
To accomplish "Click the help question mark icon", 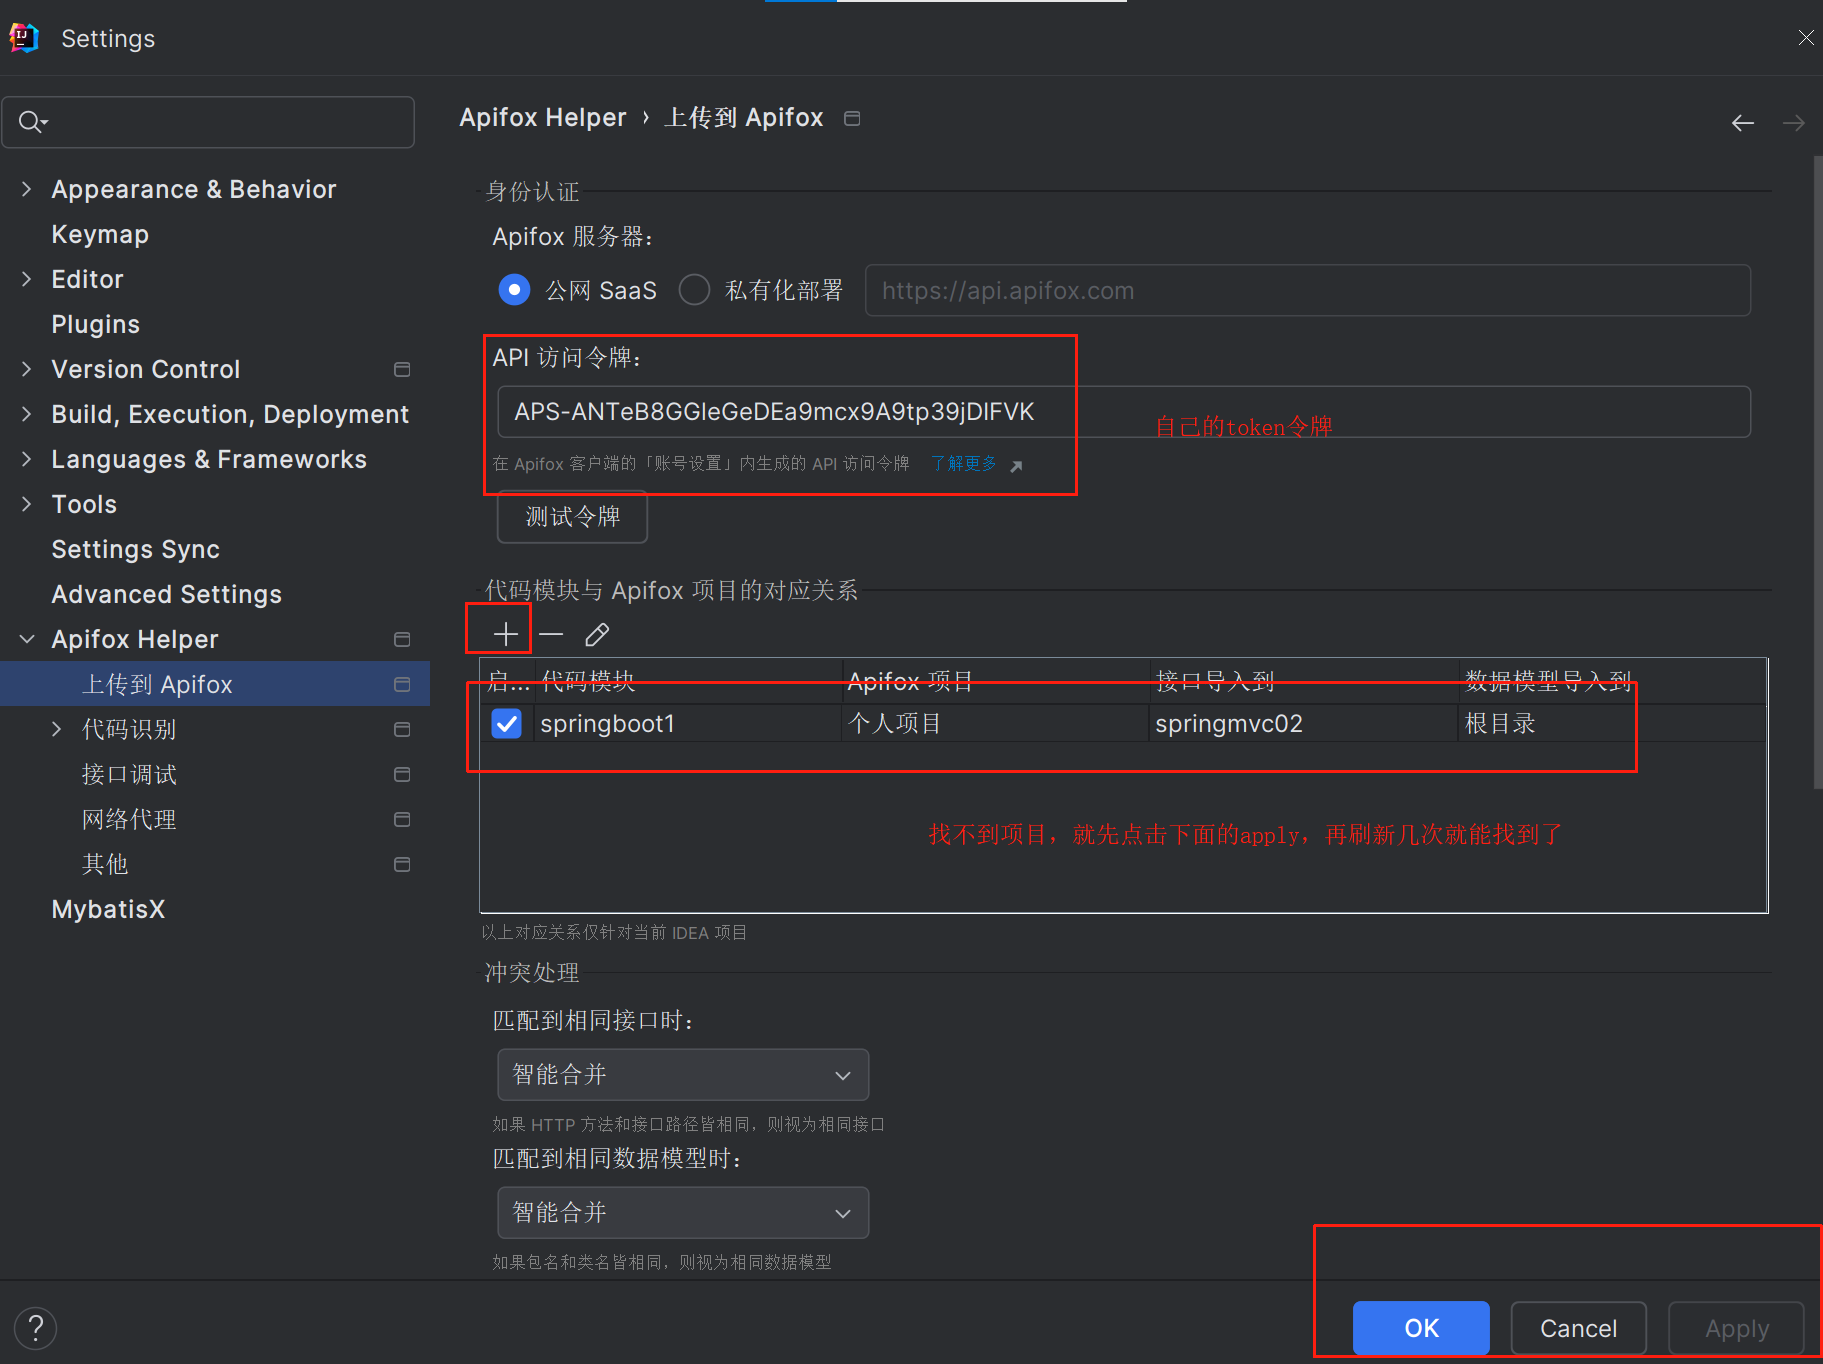I will pyautogui.click(x=36, y=1328).
